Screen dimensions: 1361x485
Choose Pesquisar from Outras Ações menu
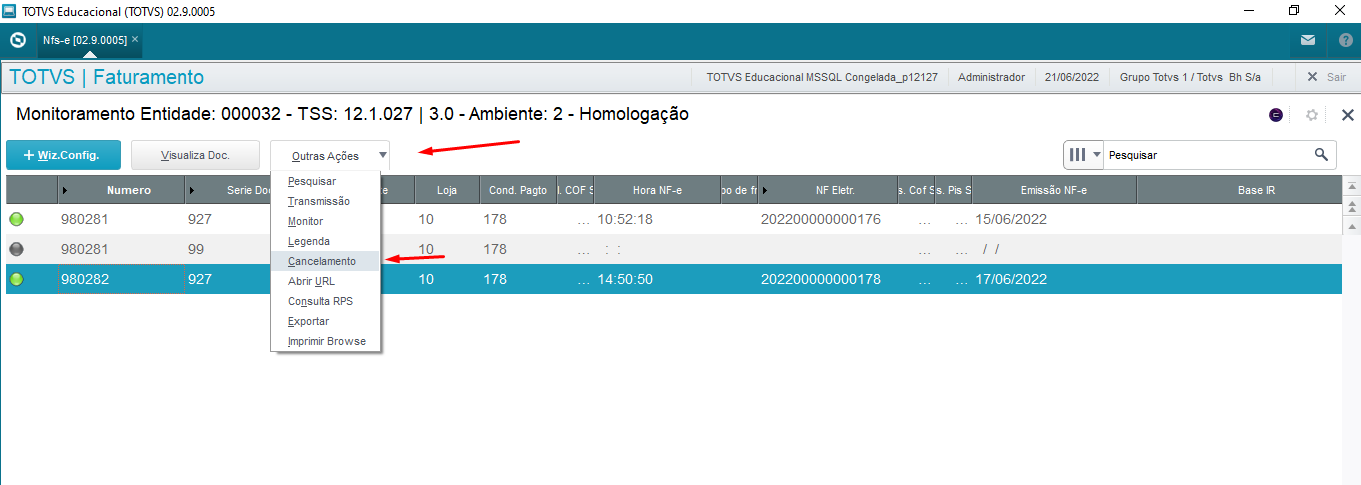click(x=325, y=181)
